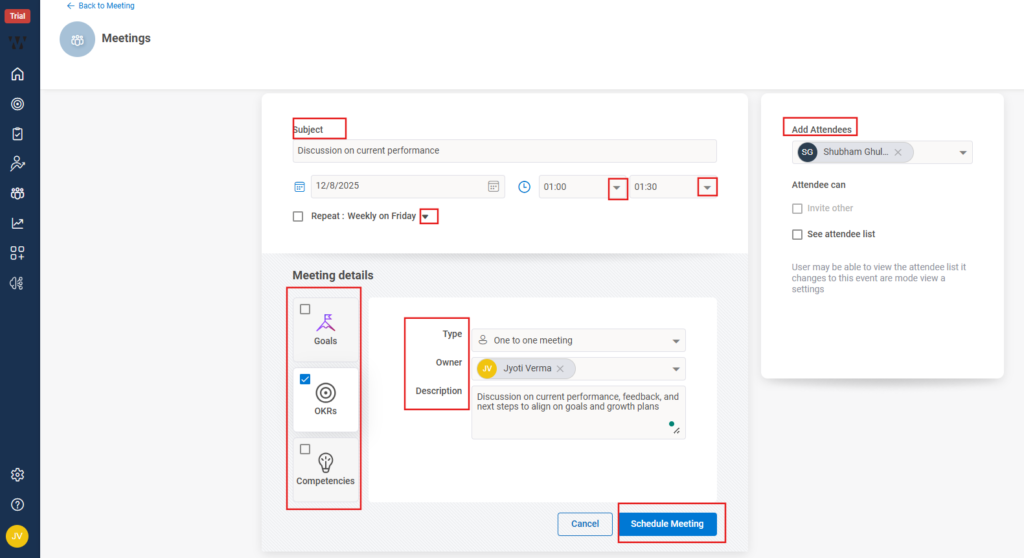This screenshot has height=558, width=1024.
Task: Remove Shubham Ghul attendee chip
Action: [898, 152]
